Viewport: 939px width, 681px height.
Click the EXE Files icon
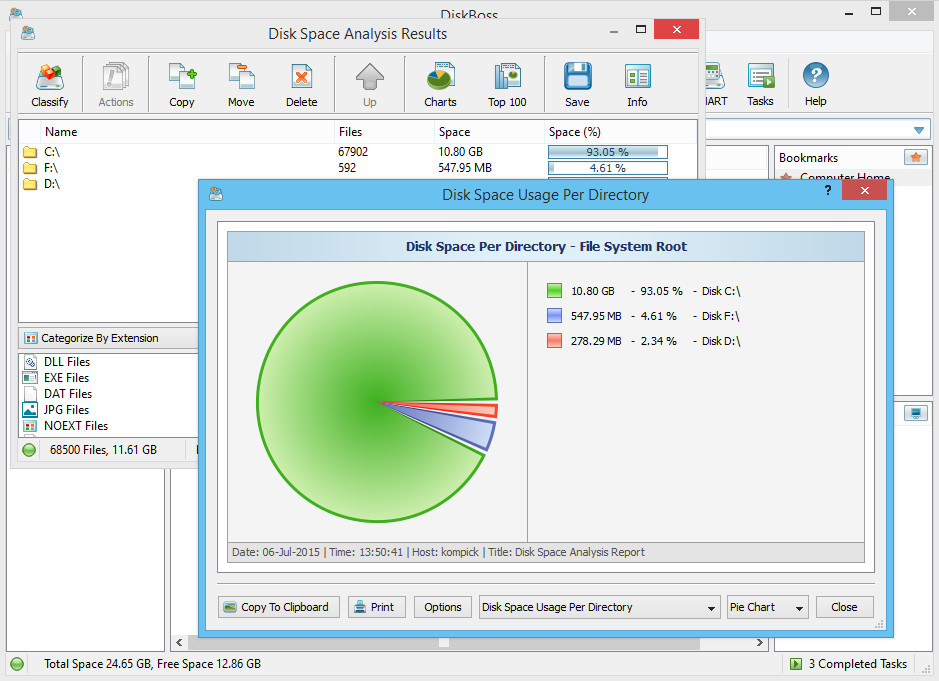[x=30, y=378]
